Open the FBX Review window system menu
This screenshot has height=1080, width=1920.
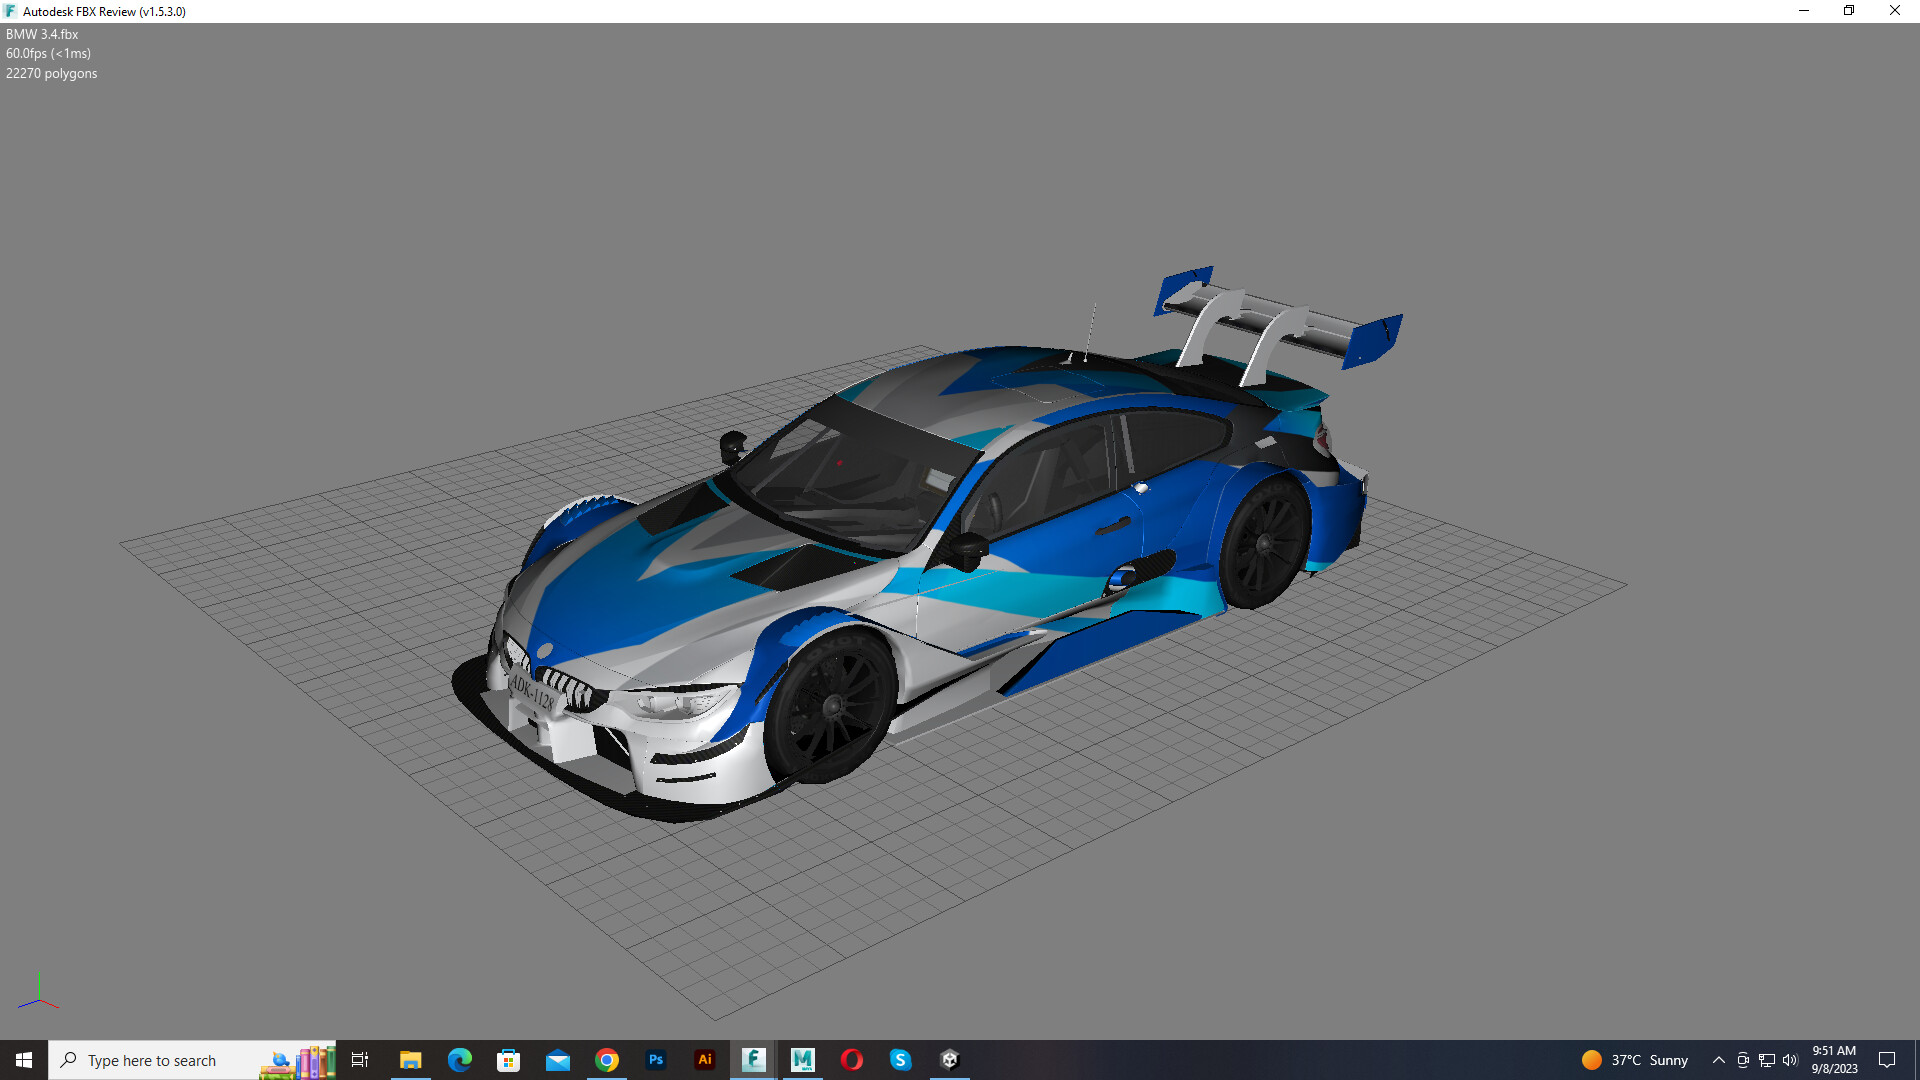(x=10, y=11)
